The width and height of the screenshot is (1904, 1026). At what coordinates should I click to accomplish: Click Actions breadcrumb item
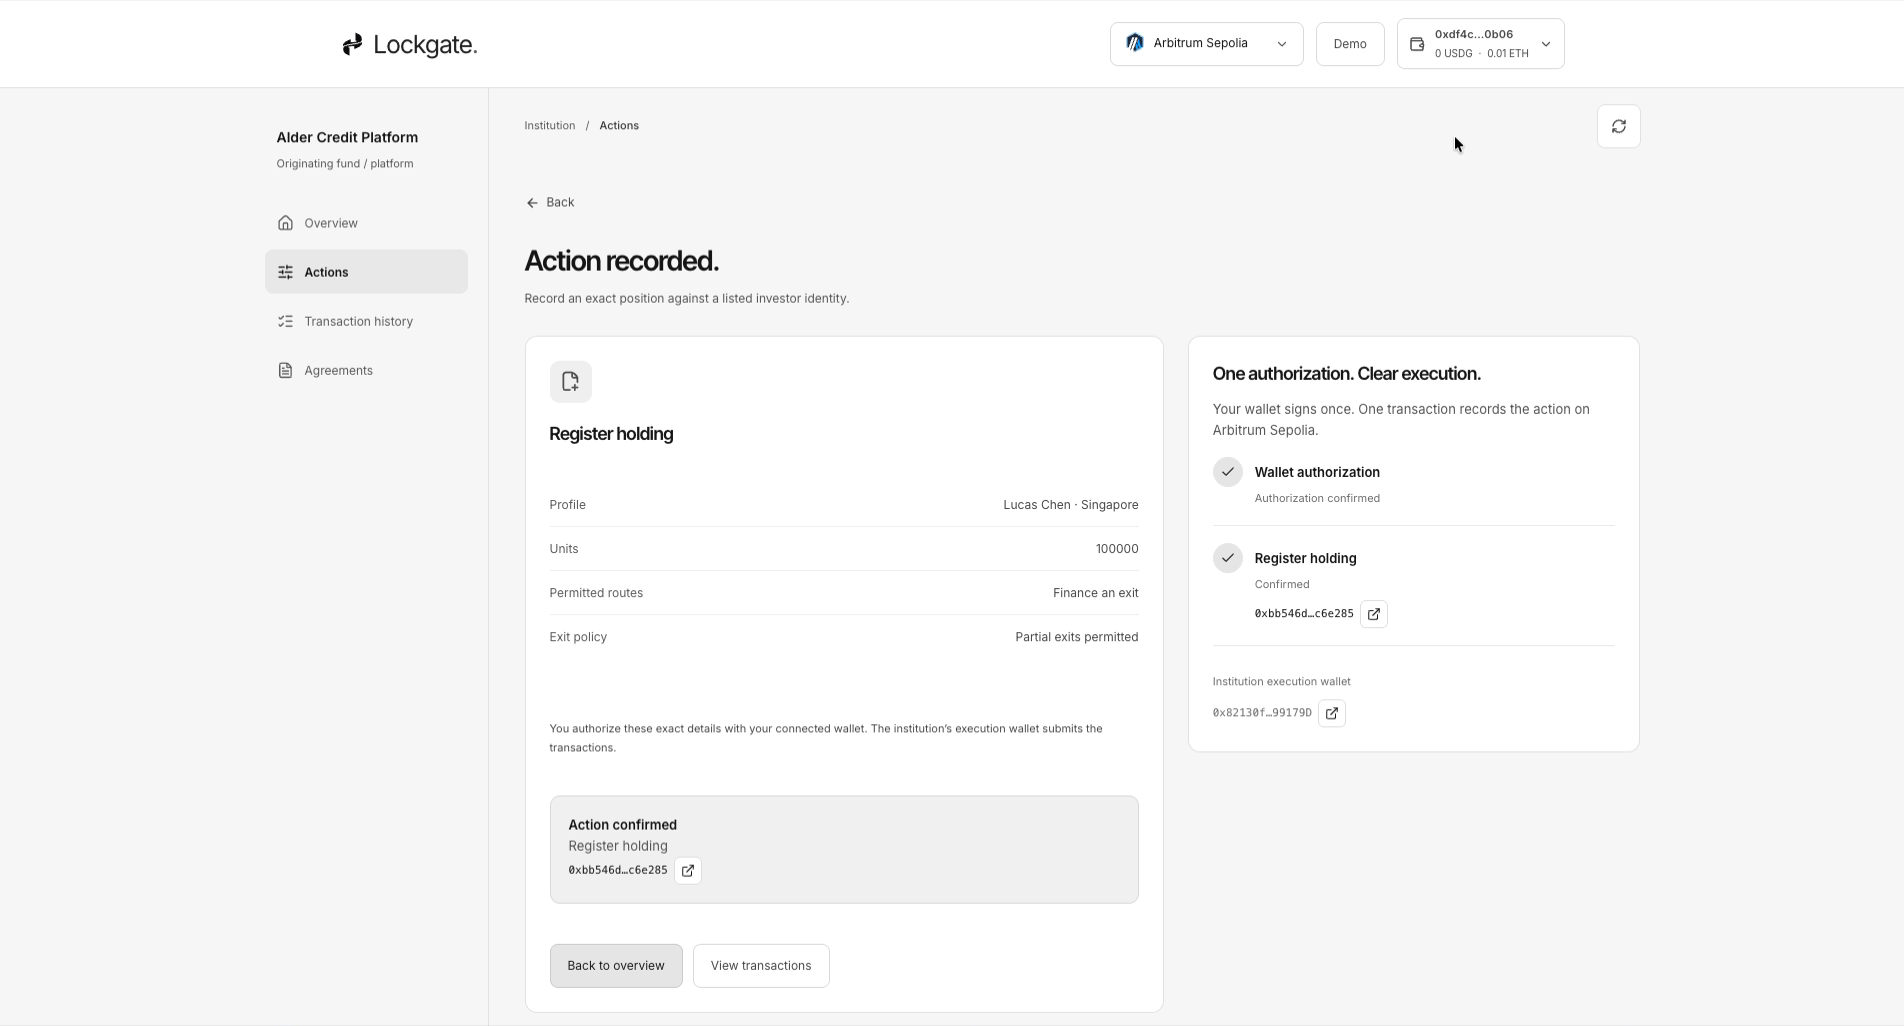pyautogui.click(x=619, y=126)
